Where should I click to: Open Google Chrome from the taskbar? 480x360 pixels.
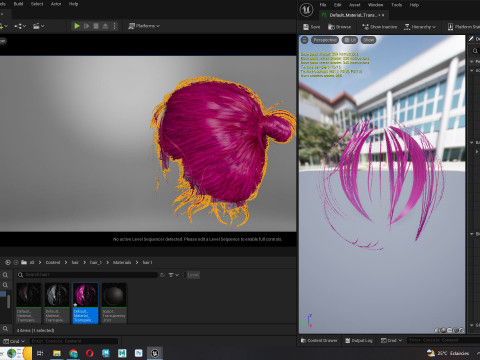click(73, 353)
